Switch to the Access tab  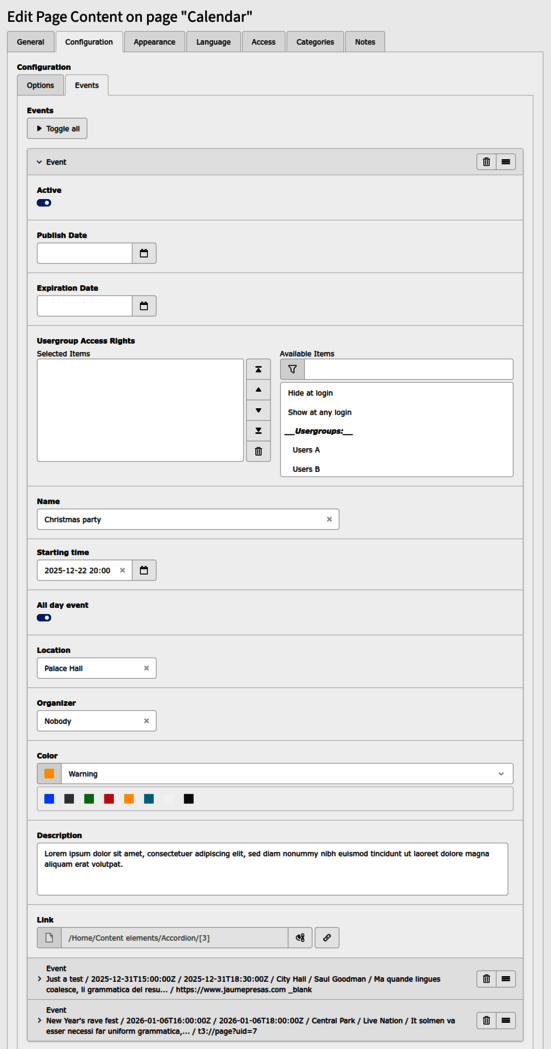(263, 41)
